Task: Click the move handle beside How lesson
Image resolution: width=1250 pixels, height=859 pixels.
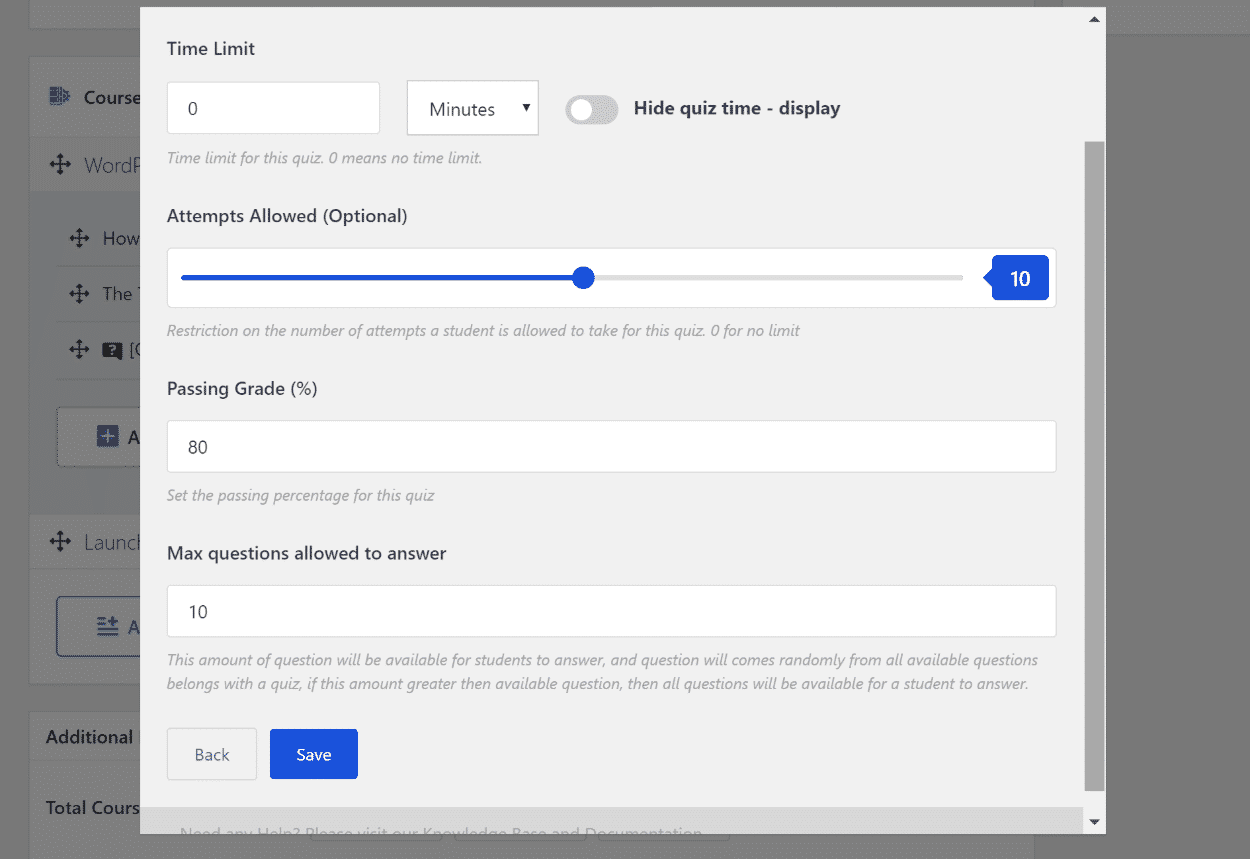Action: click(x=79, y=238)
